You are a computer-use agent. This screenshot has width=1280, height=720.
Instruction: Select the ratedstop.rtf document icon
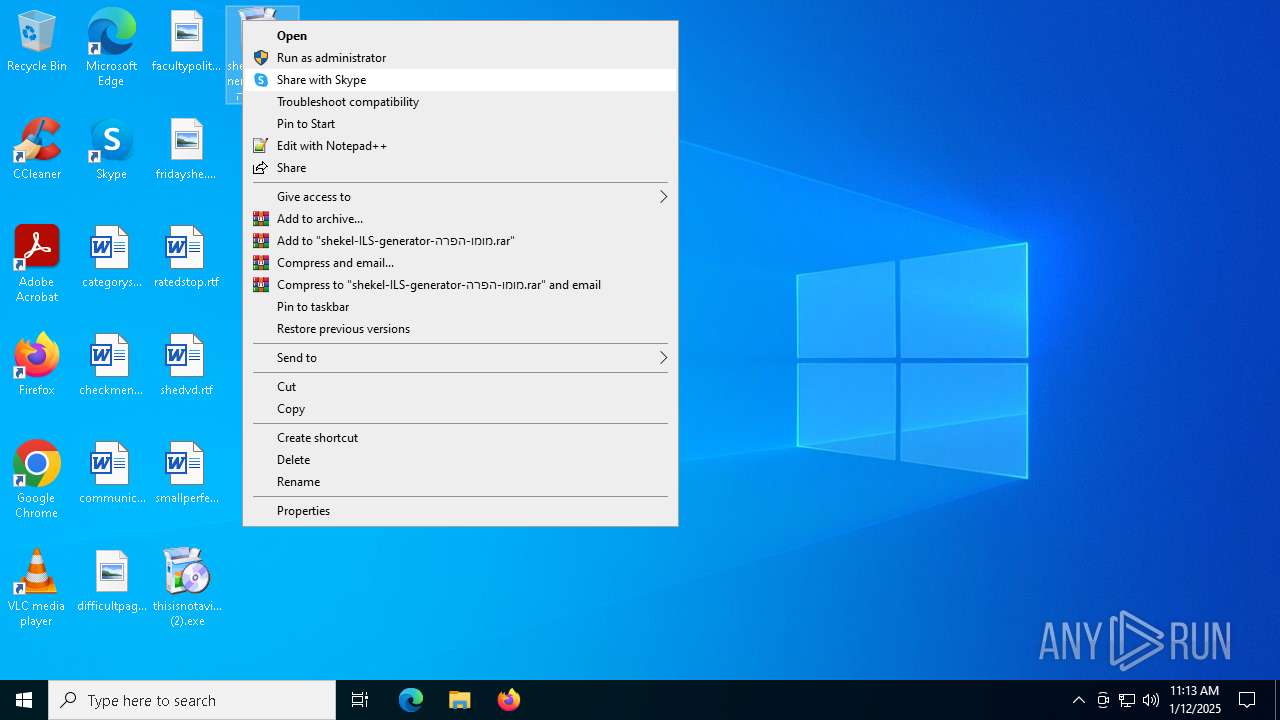coord(186,258)
